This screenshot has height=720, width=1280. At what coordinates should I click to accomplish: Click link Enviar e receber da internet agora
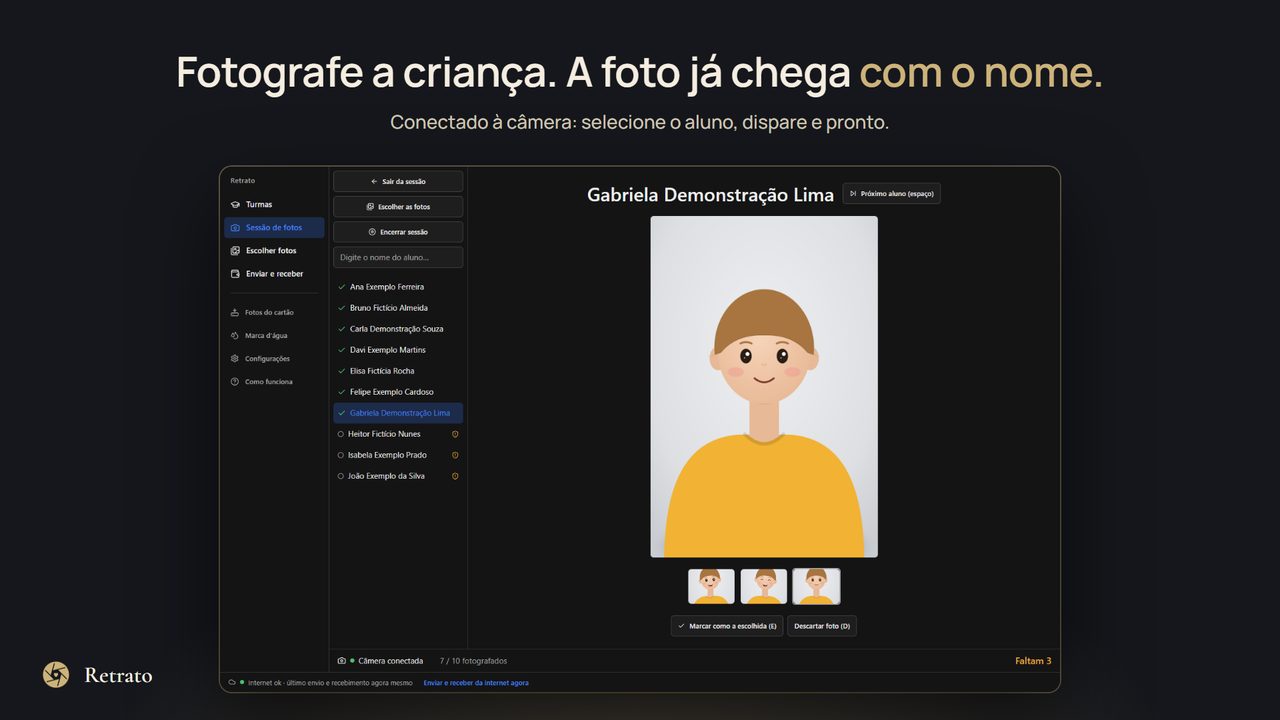(476, 683)
